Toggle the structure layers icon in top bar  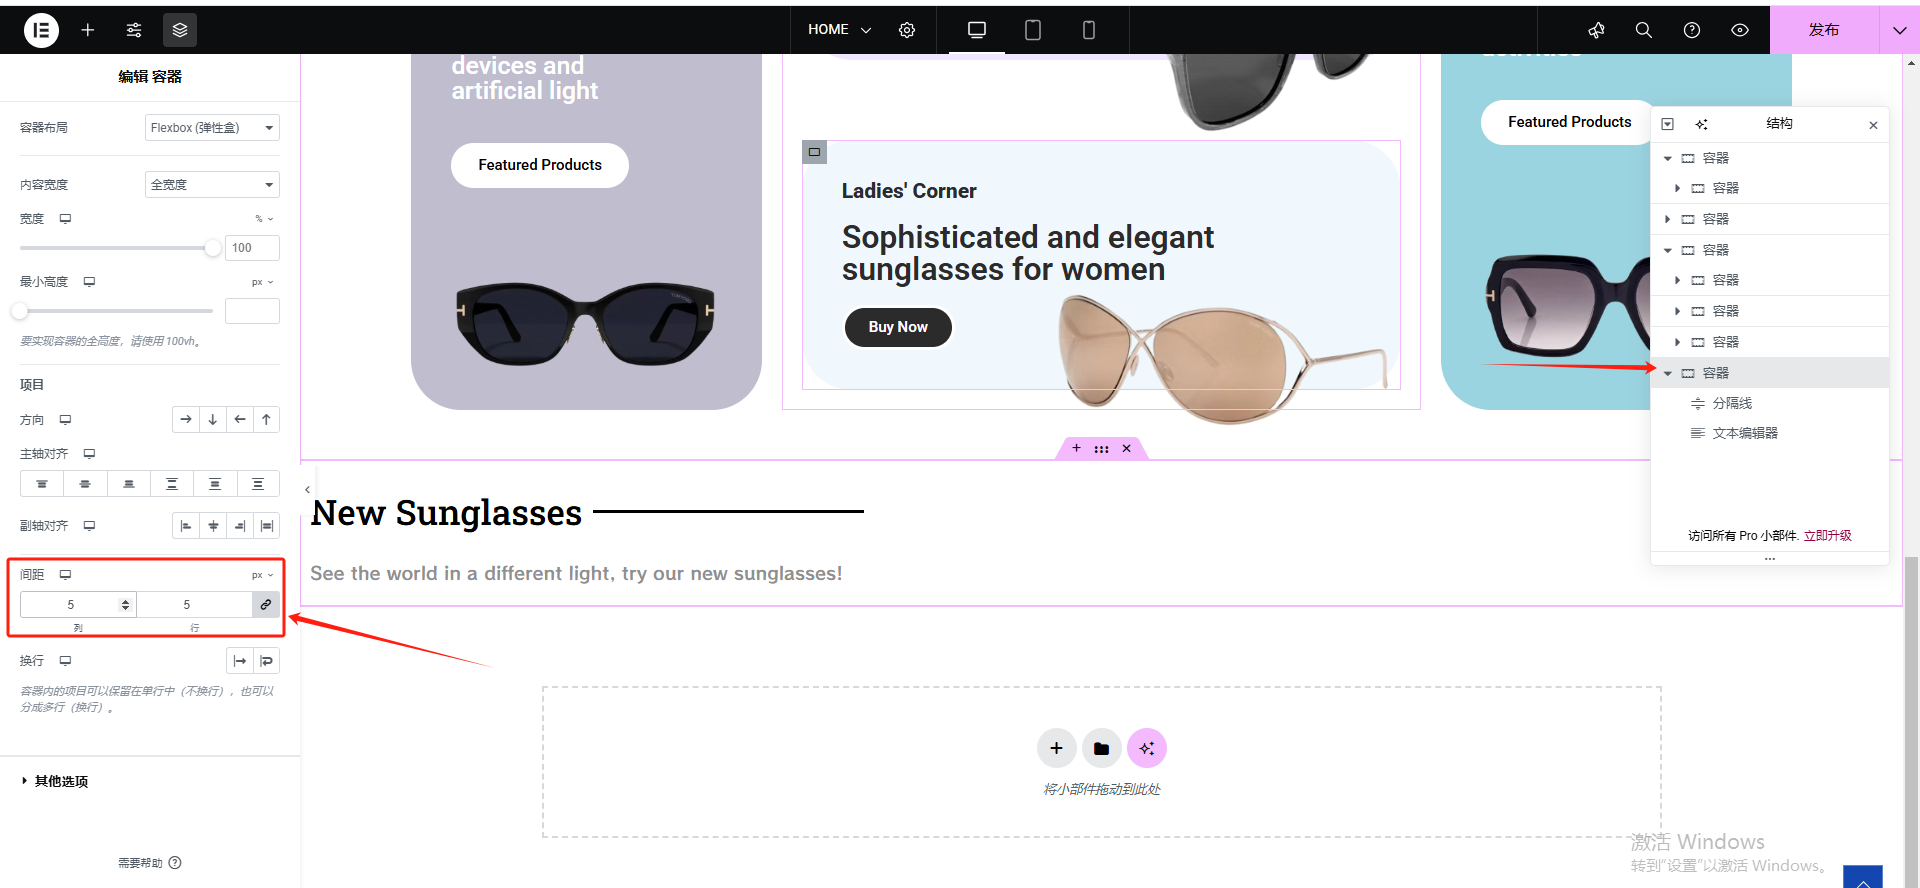click(x=180, y=30)
